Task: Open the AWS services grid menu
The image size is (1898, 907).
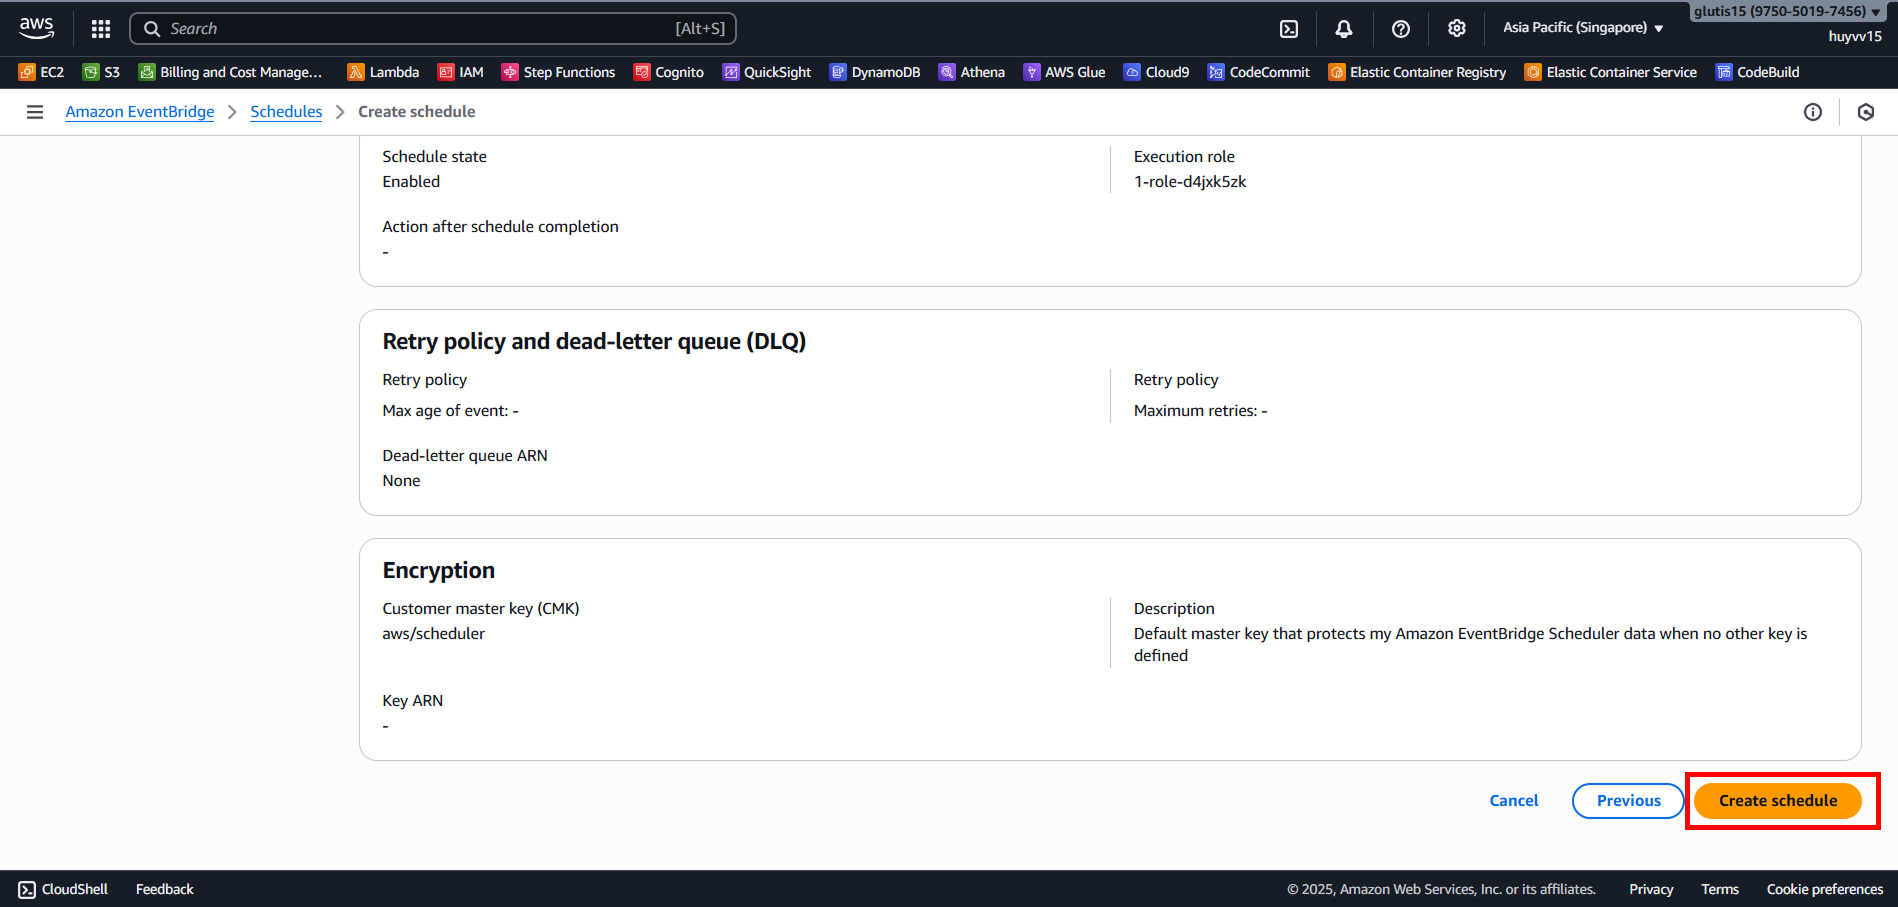Action: [x=101, y=29]
